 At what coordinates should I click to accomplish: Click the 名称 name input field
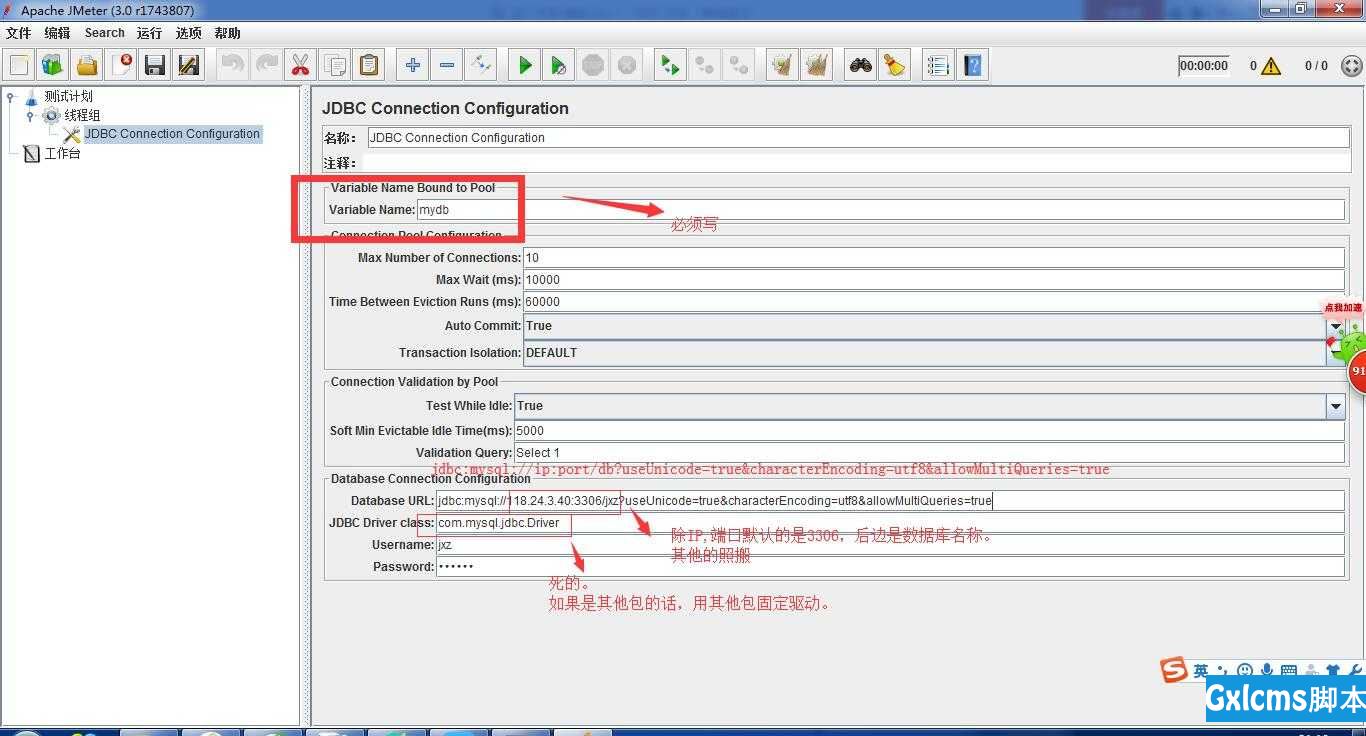(x=858, y=138)
